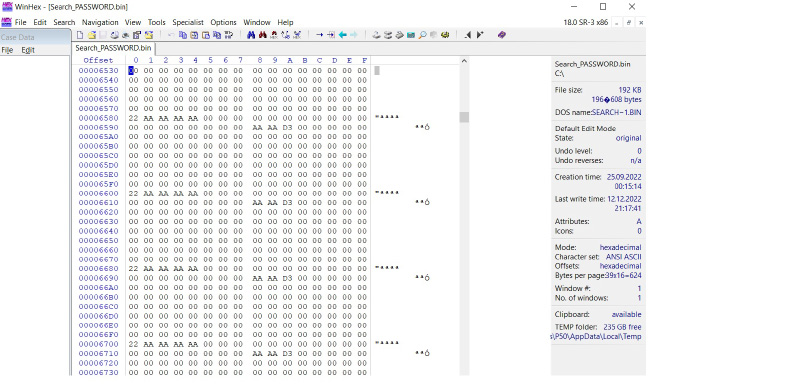Open the Specialist menu
Screen dimensions: 800x389
[x=188, y=22]
